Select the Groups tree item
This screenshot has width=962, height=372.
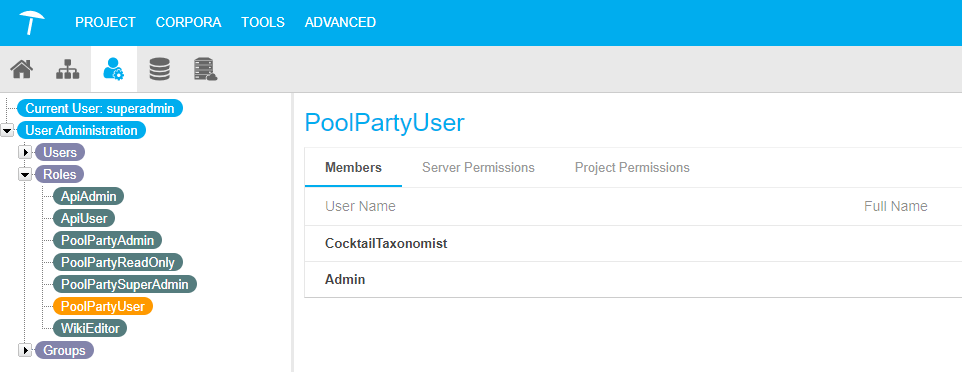pyautogui.click(x=64, y=351)
